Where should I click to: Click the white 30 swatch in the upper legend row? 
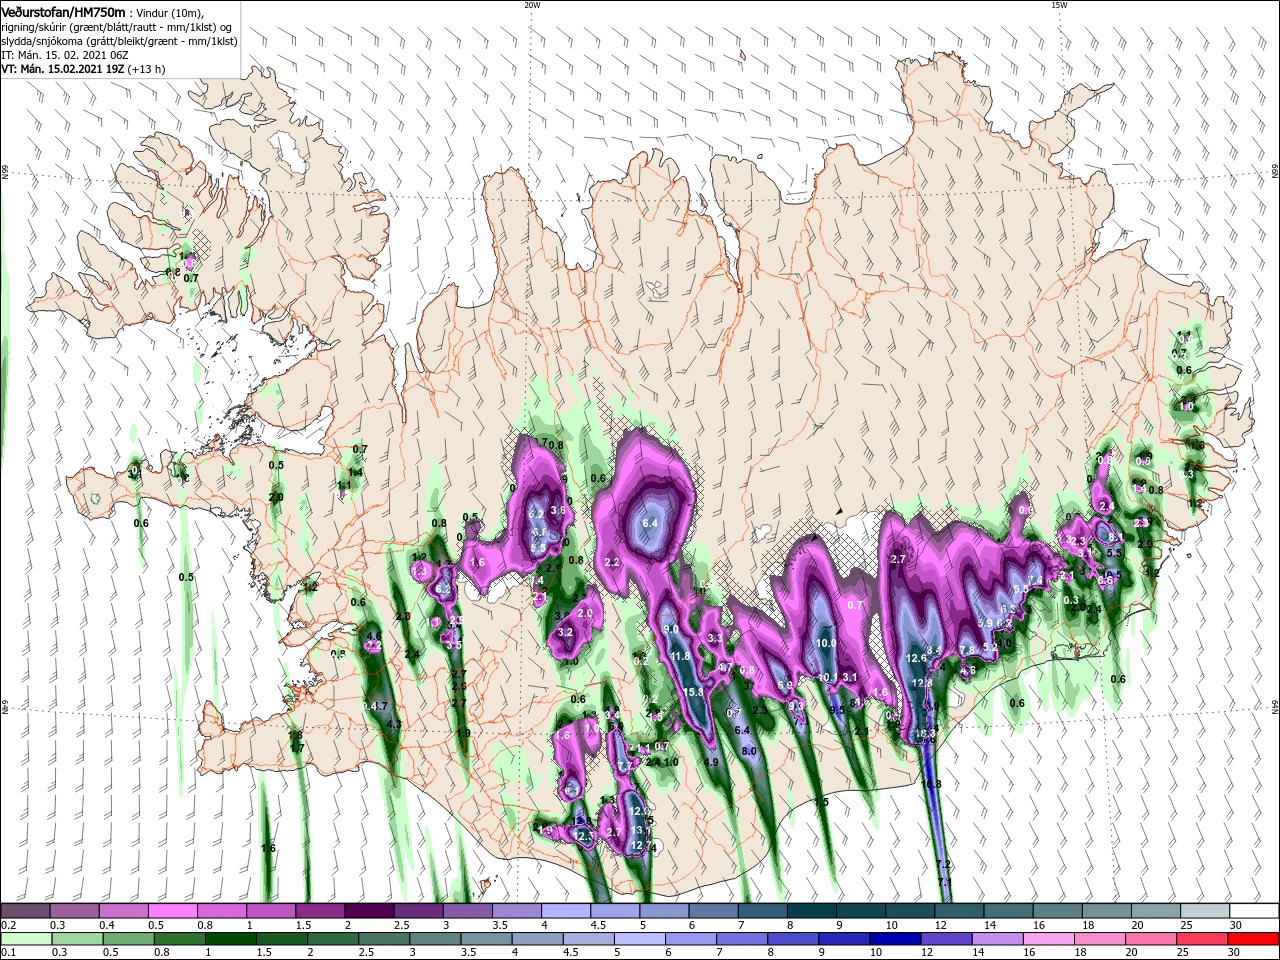[x=1254, y=911]
